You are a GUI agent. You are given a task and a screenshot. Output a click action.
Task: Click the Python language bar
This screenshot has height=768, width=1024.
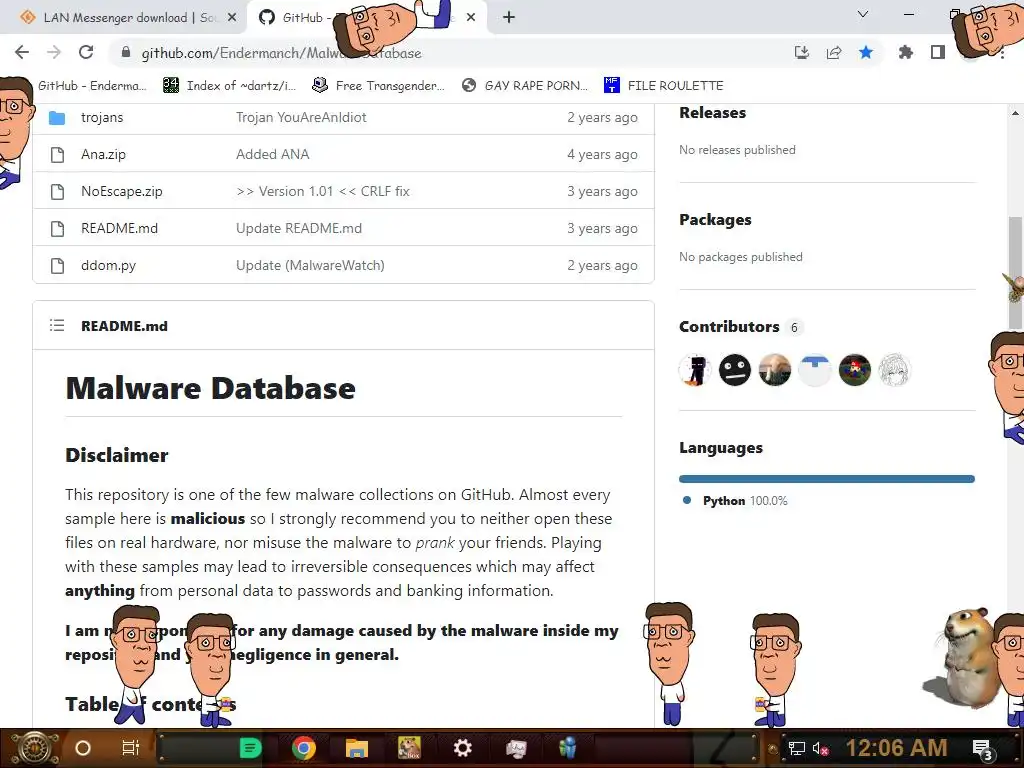pos(827,479)
